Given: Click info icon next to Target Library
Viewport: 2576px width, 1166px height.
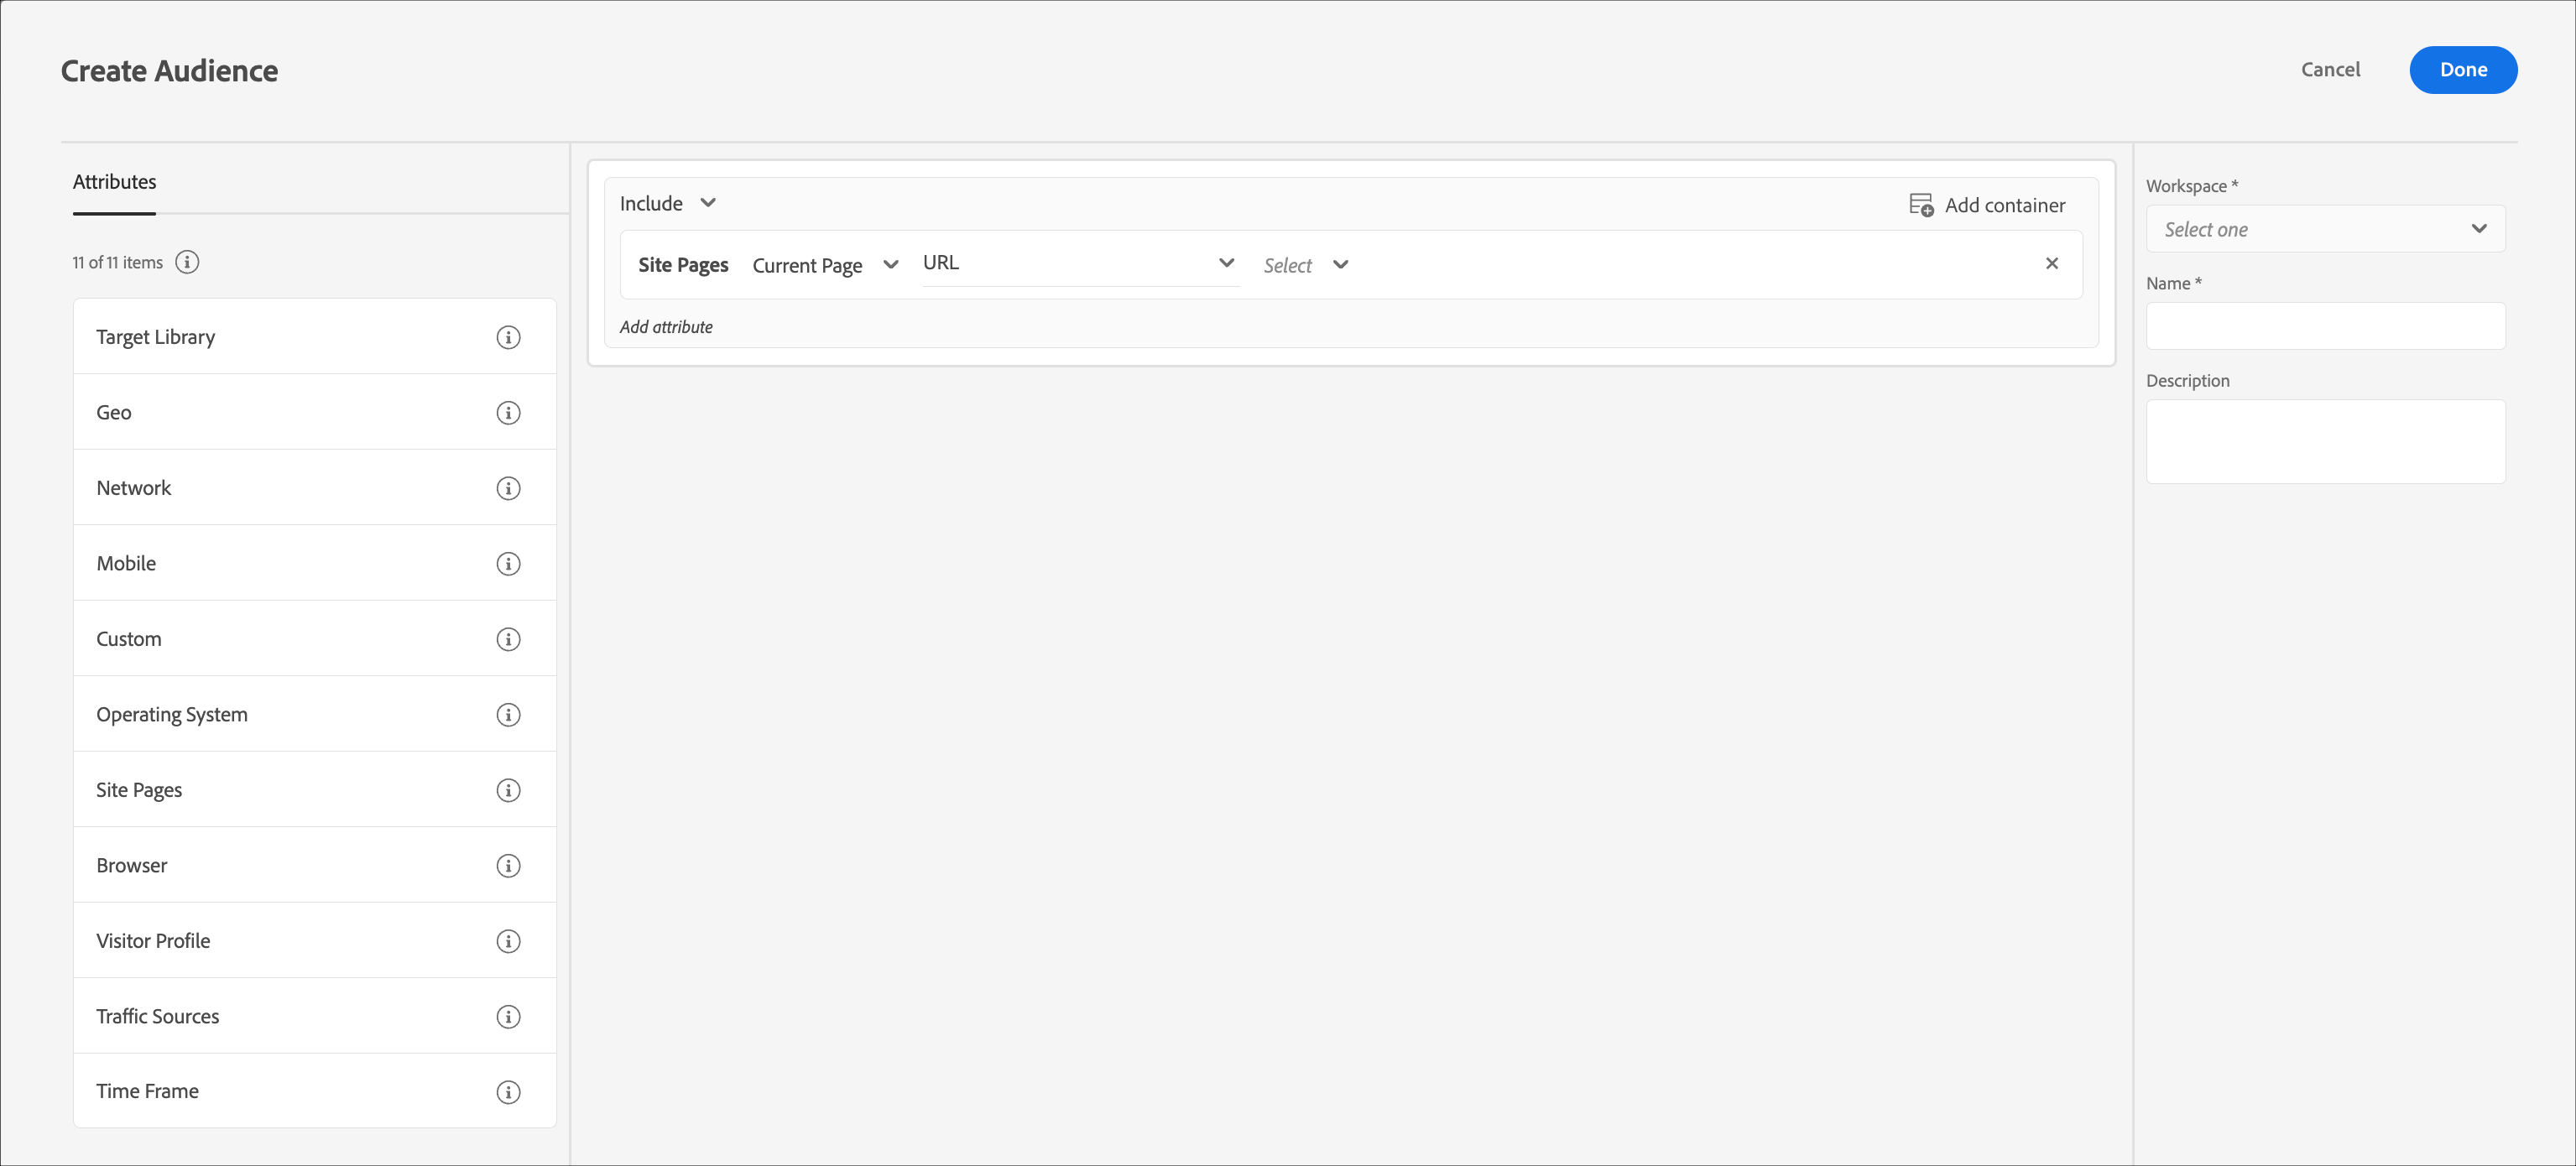Looking at the screenshot, I should click(508, 337).
